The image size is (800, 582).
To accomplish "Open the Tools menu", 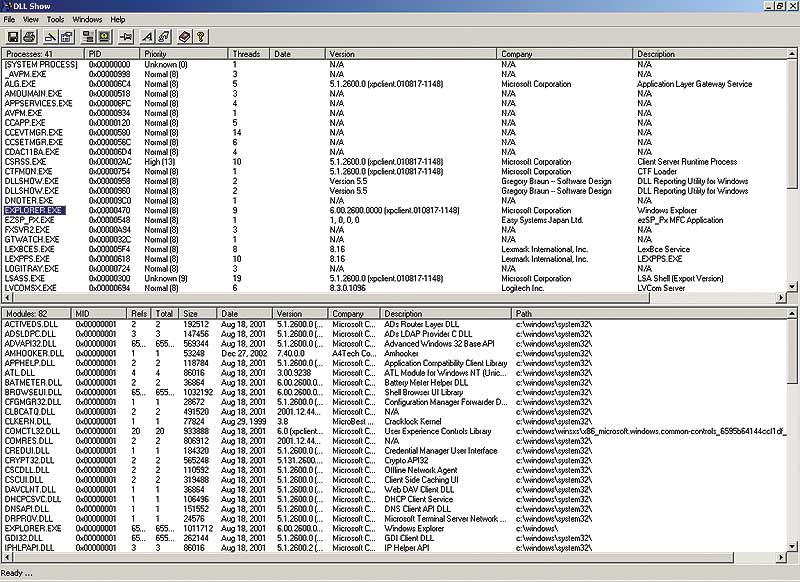I will pyautogui.click(x=55, y=19).
